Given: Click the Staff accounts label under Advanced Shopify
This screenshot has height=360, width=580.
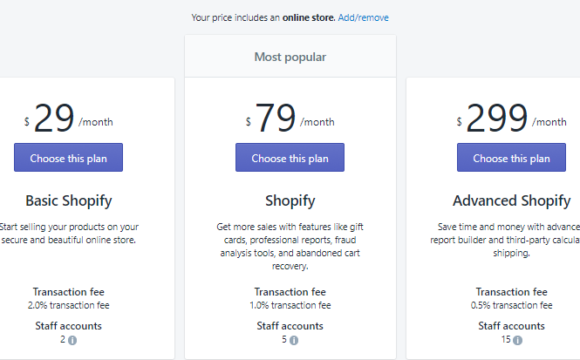Looking at the screenshot, I should tap(511, 326).
